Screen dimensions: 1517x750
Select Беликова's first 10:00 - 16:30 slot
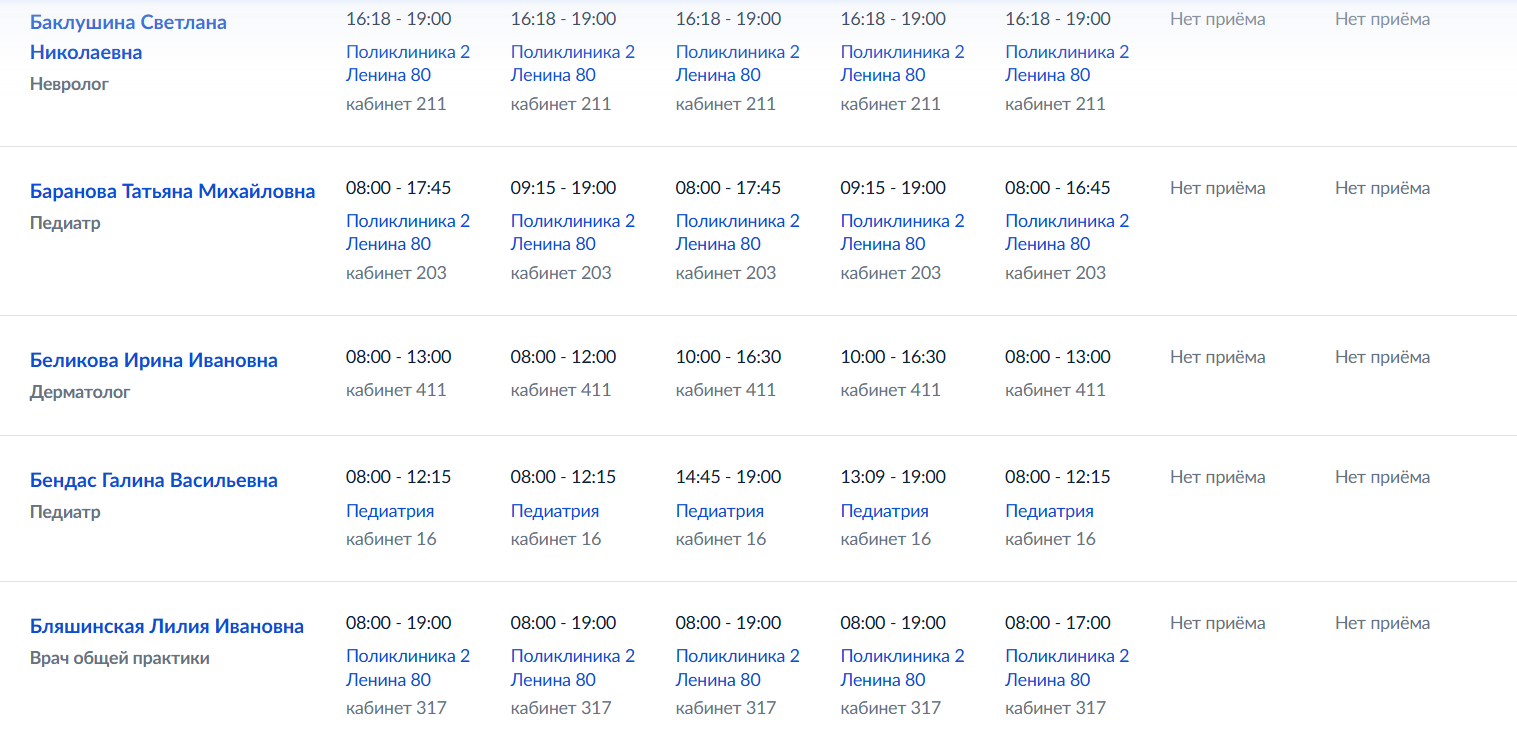pos(729,357)
